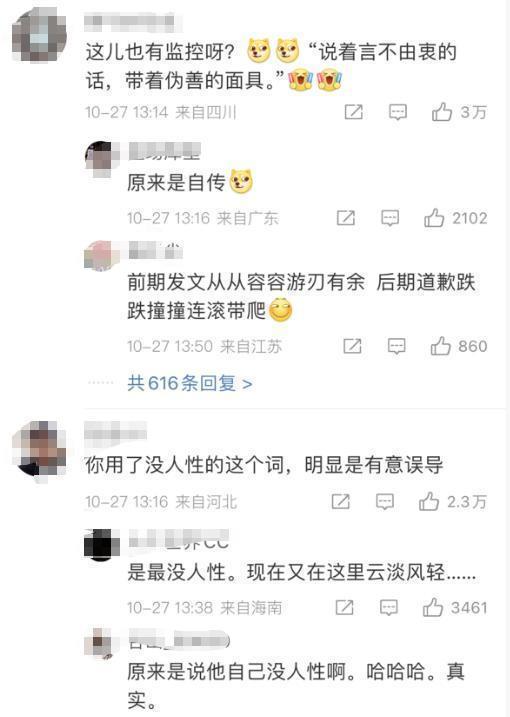Comment on the 海南 reply
510x717 pixels.
389,608
